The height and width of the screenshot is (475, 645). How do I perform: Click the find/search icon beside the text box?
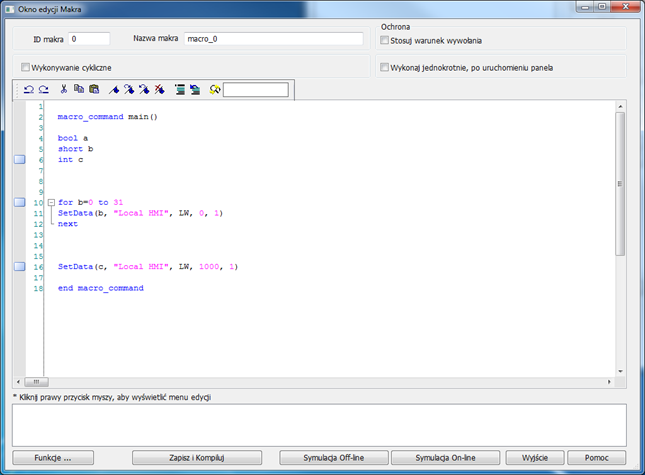[215, 89]
